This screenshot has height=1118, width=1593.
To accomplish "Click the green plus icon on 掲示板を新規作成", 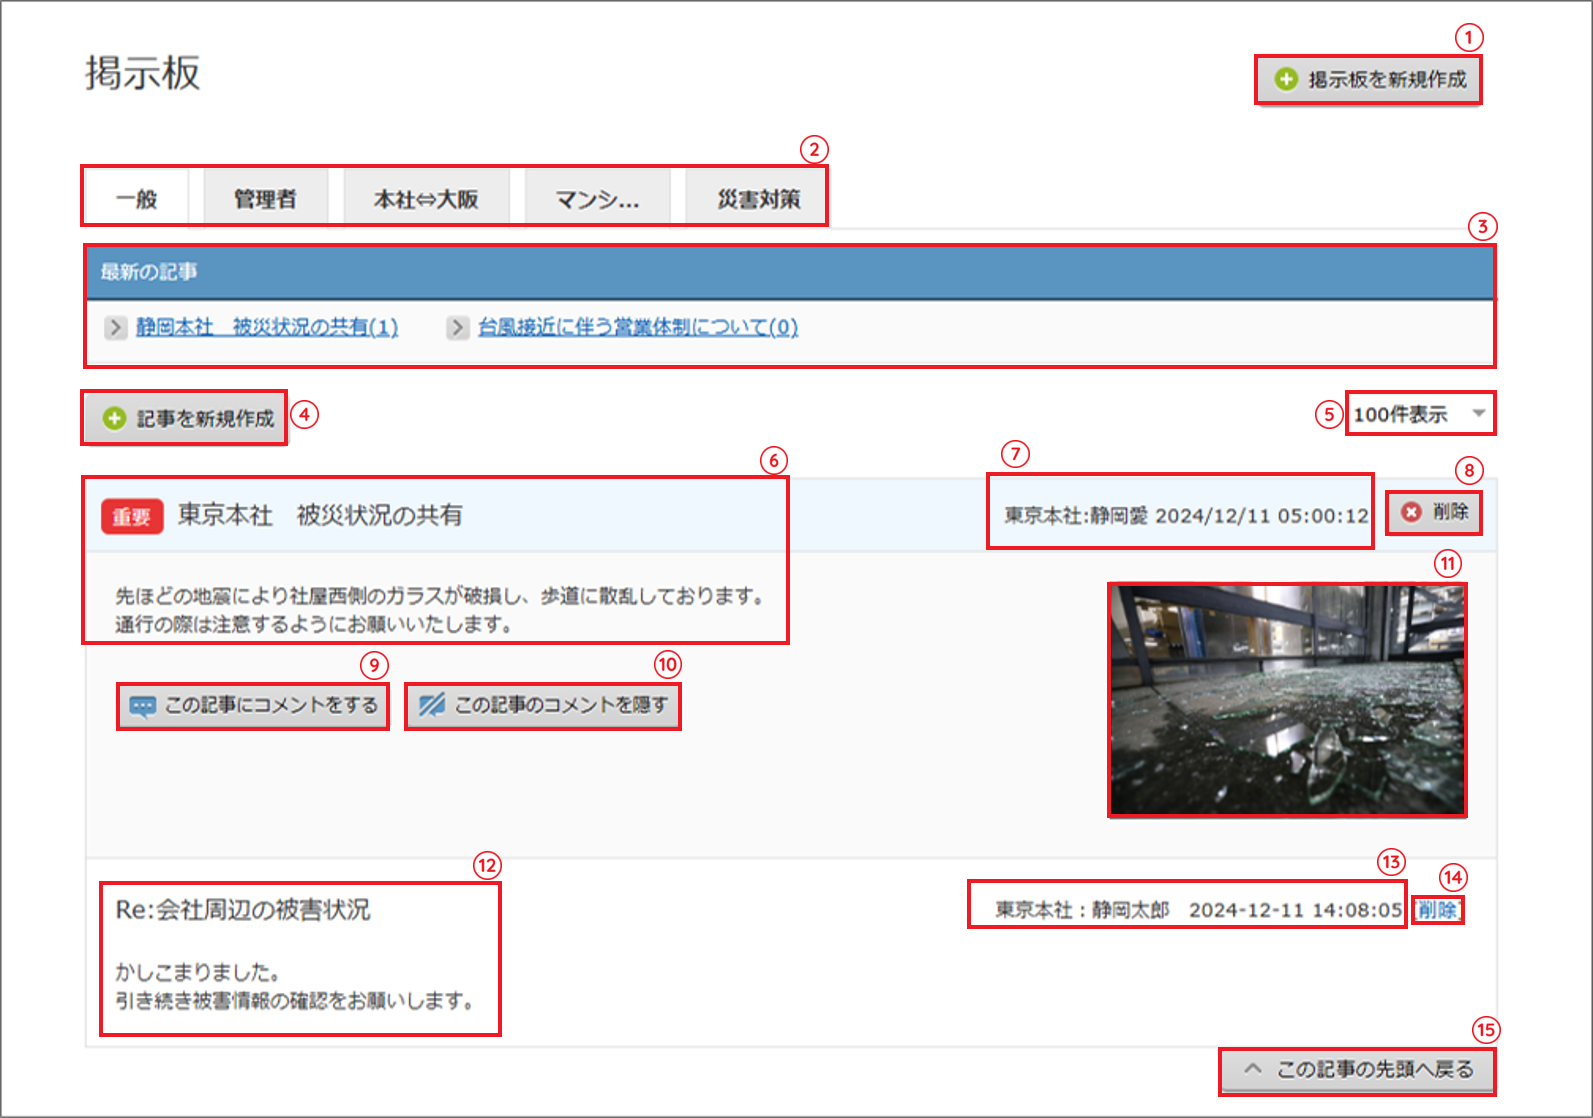I will tap(1286, 79).
